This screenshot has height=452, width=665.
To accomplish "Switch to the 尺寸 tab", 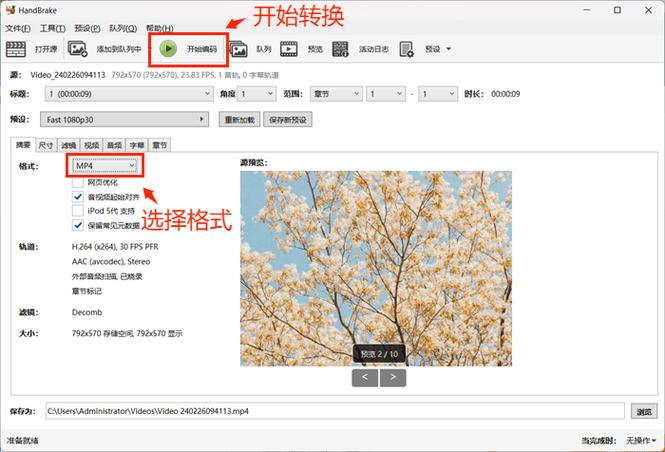I will click(46, 145).
